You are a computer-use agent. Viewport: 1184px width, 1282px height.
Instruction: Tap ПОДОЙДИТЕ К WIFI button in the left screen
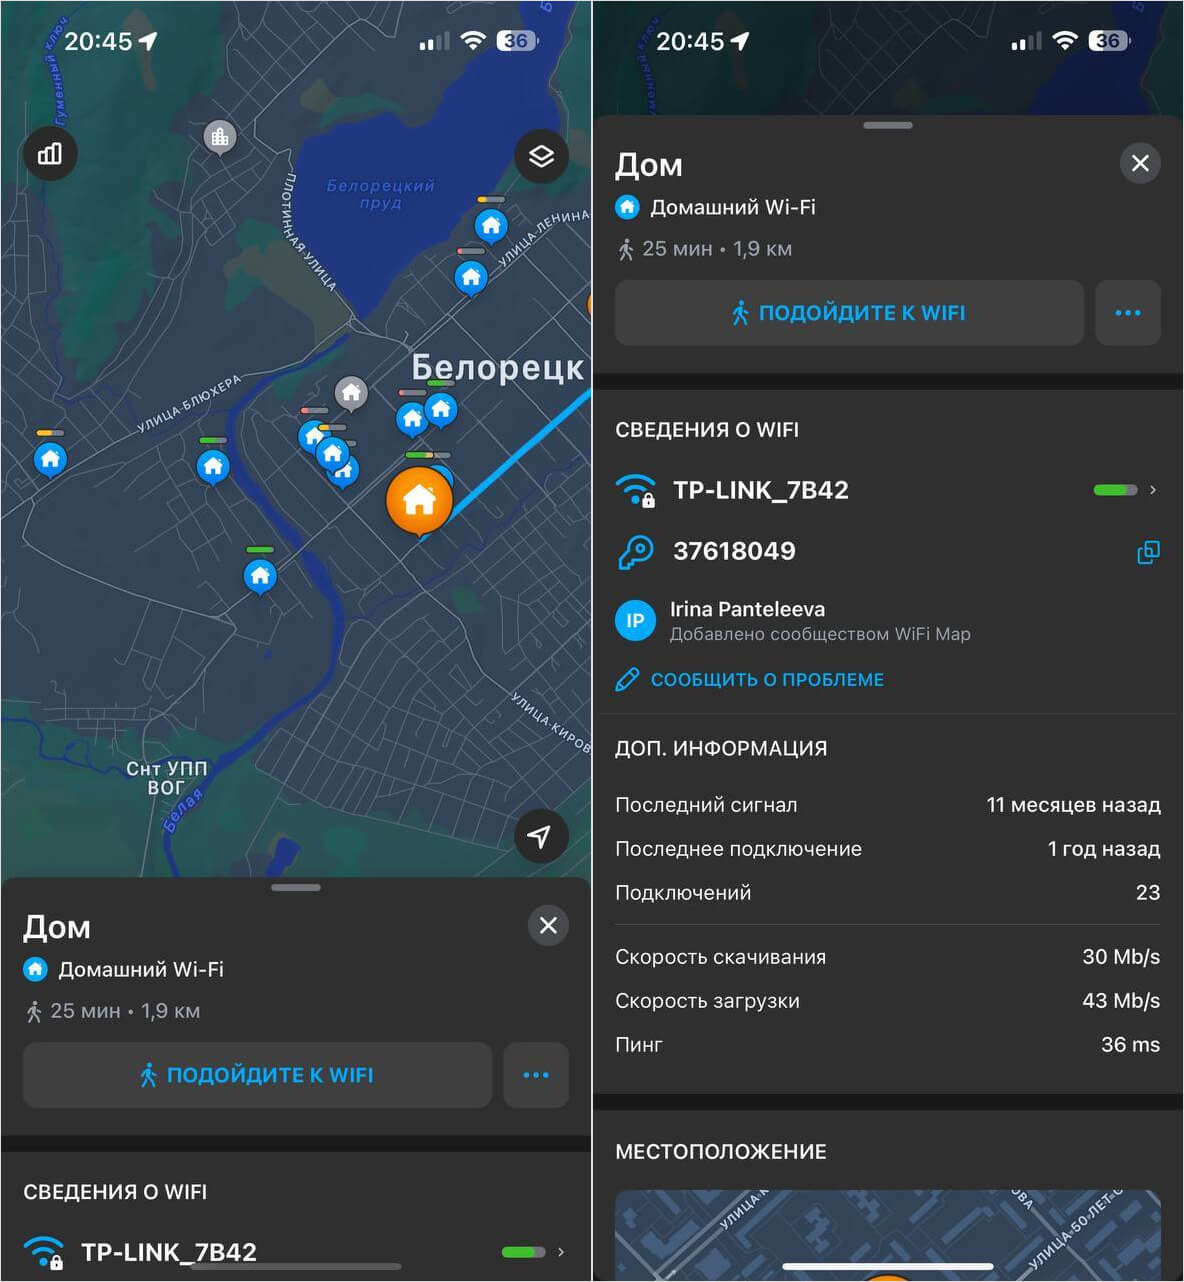[x=257, y=1075]
